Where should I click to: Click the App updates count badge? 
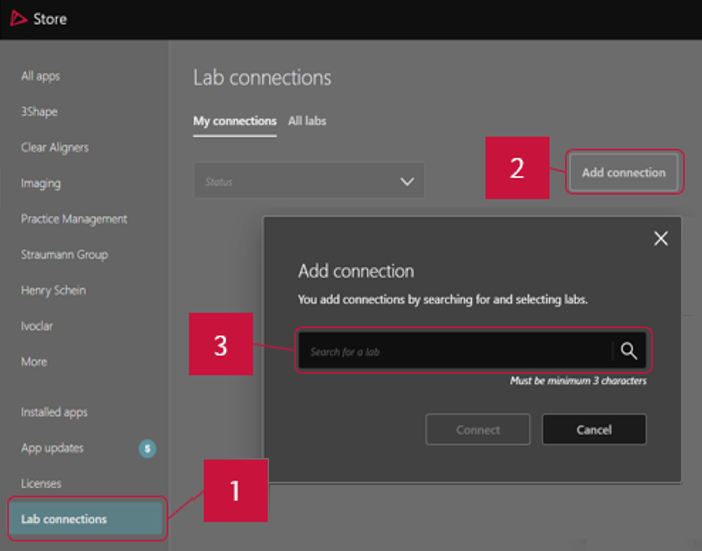coord(147,448)
